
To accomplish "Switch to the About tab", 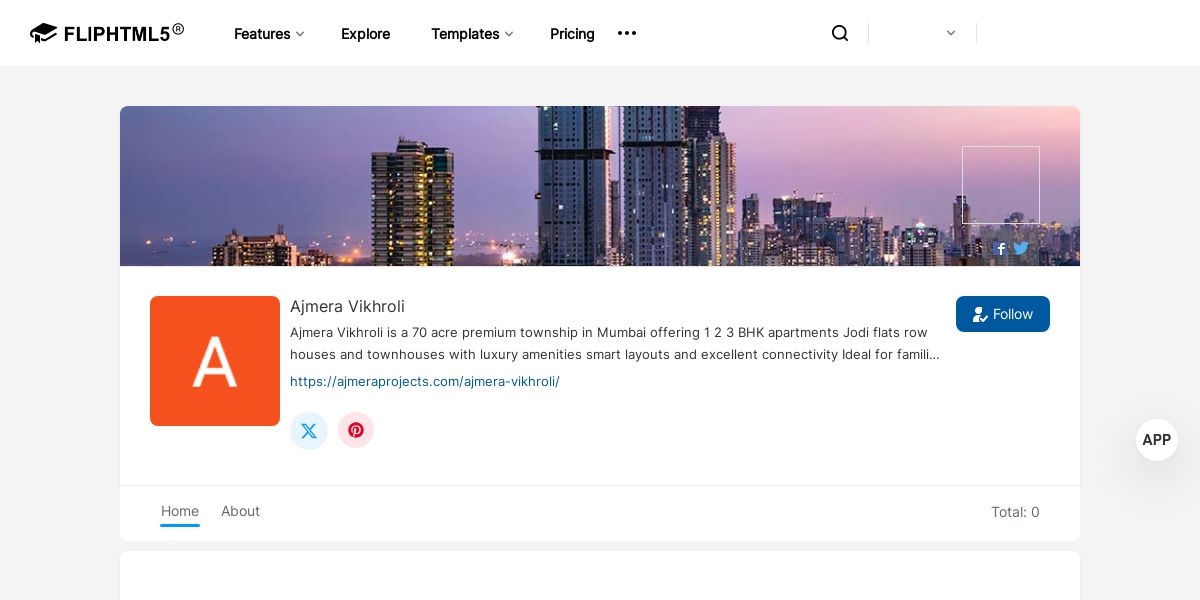I will [240, 511].
